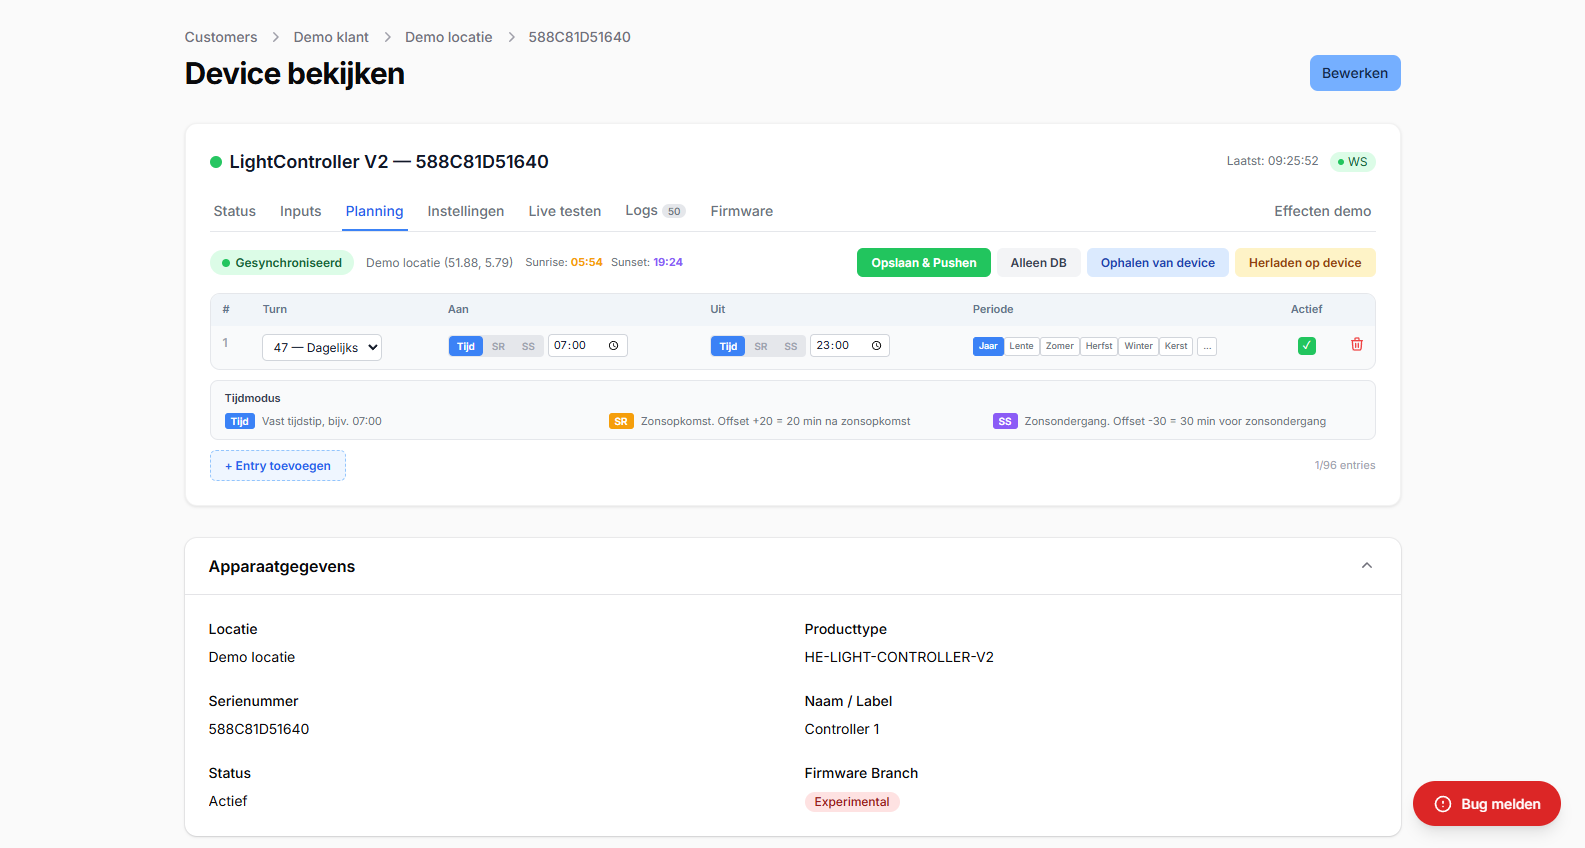Delete schedule entry with trash icon
The height and width of the screenshot is (848, 1585).
(x=1356, y=345)
